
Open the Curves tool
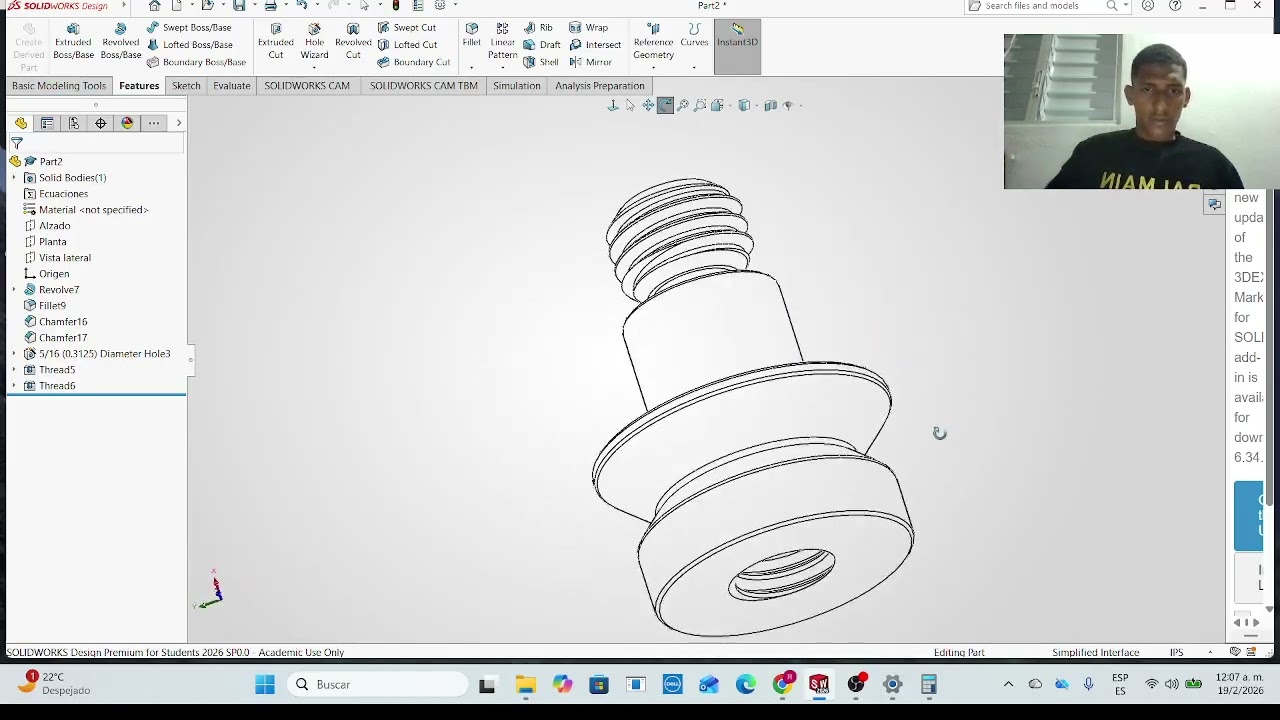694,35
